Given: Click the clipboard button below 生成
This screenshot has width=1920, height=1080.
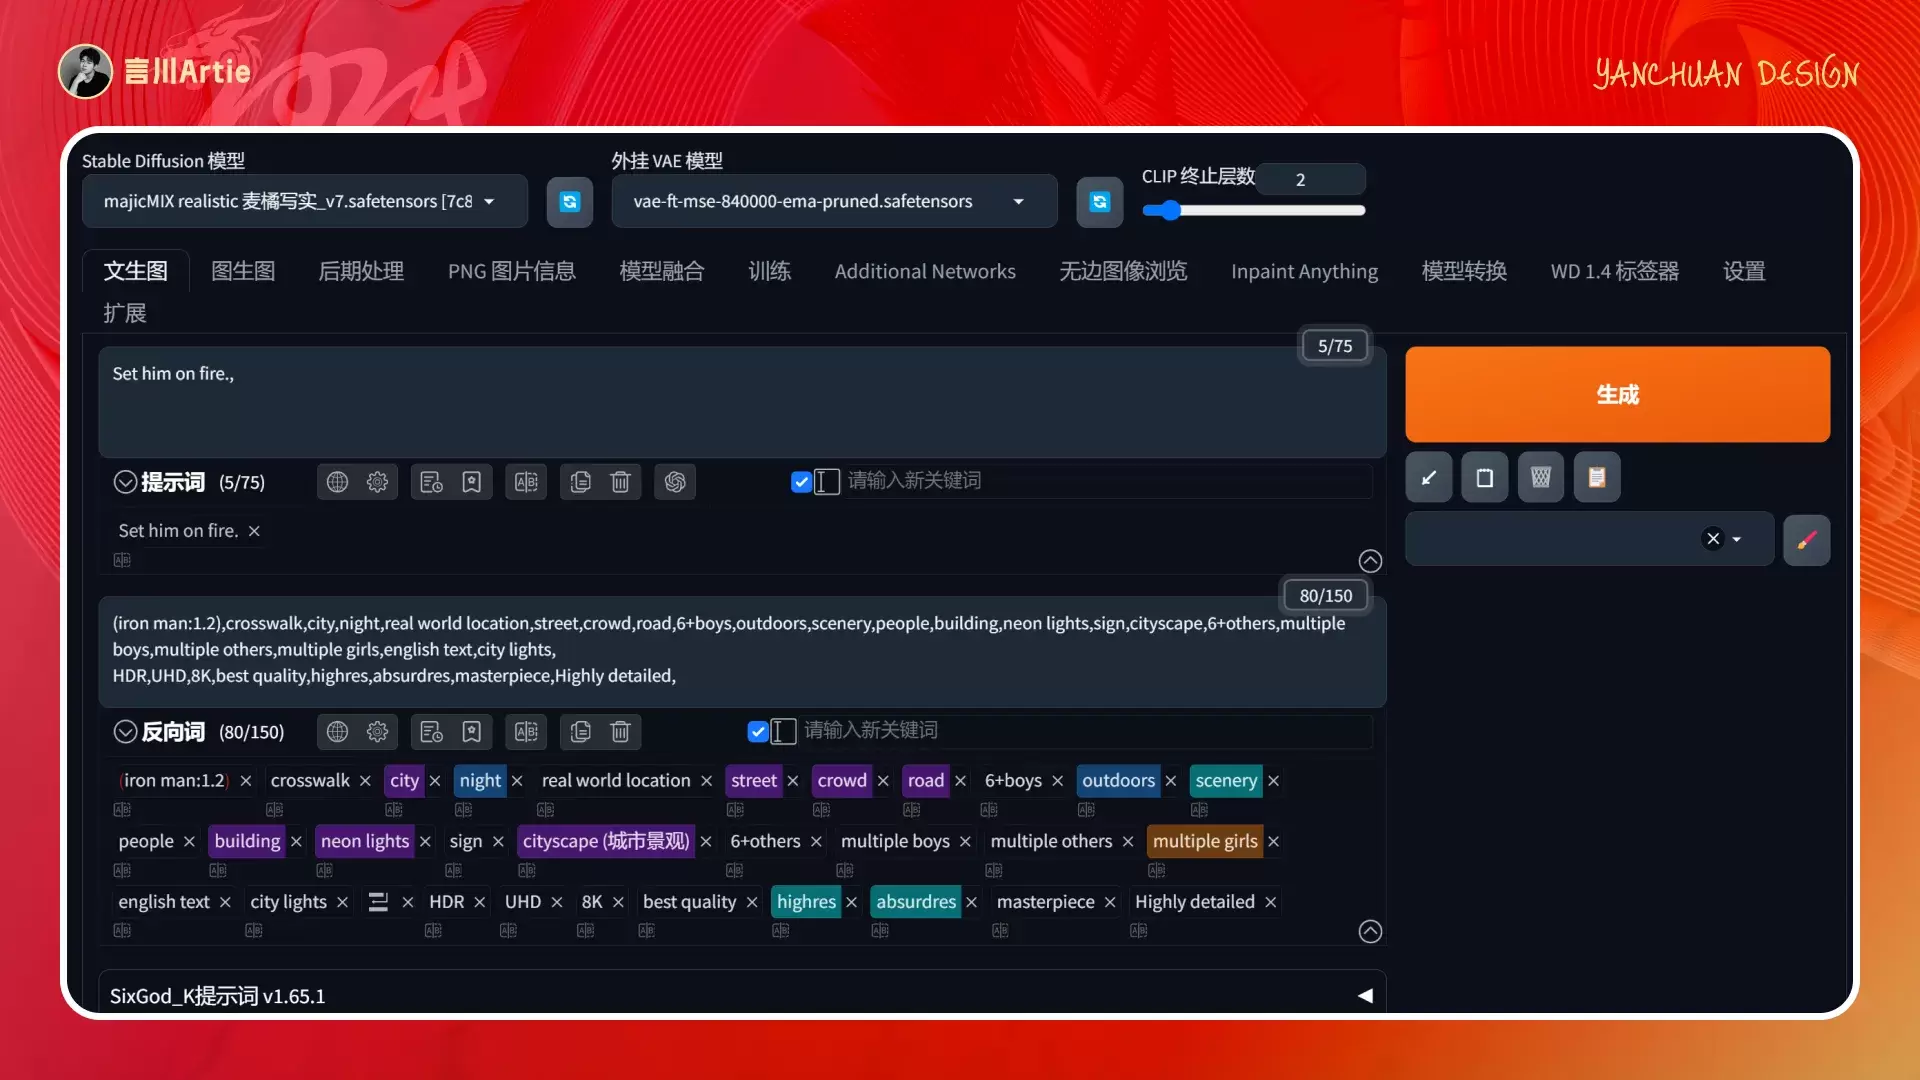Looking at the screenshot, I should [1597, 477].
